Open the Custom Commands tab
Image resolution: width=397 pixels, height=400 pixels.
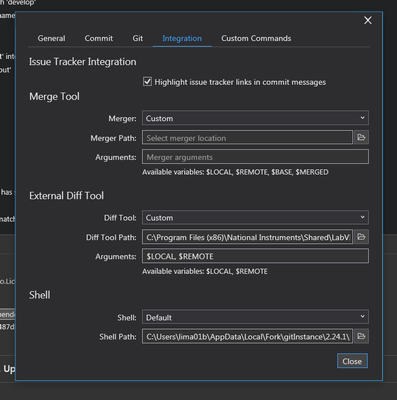(x=256, y=38)
